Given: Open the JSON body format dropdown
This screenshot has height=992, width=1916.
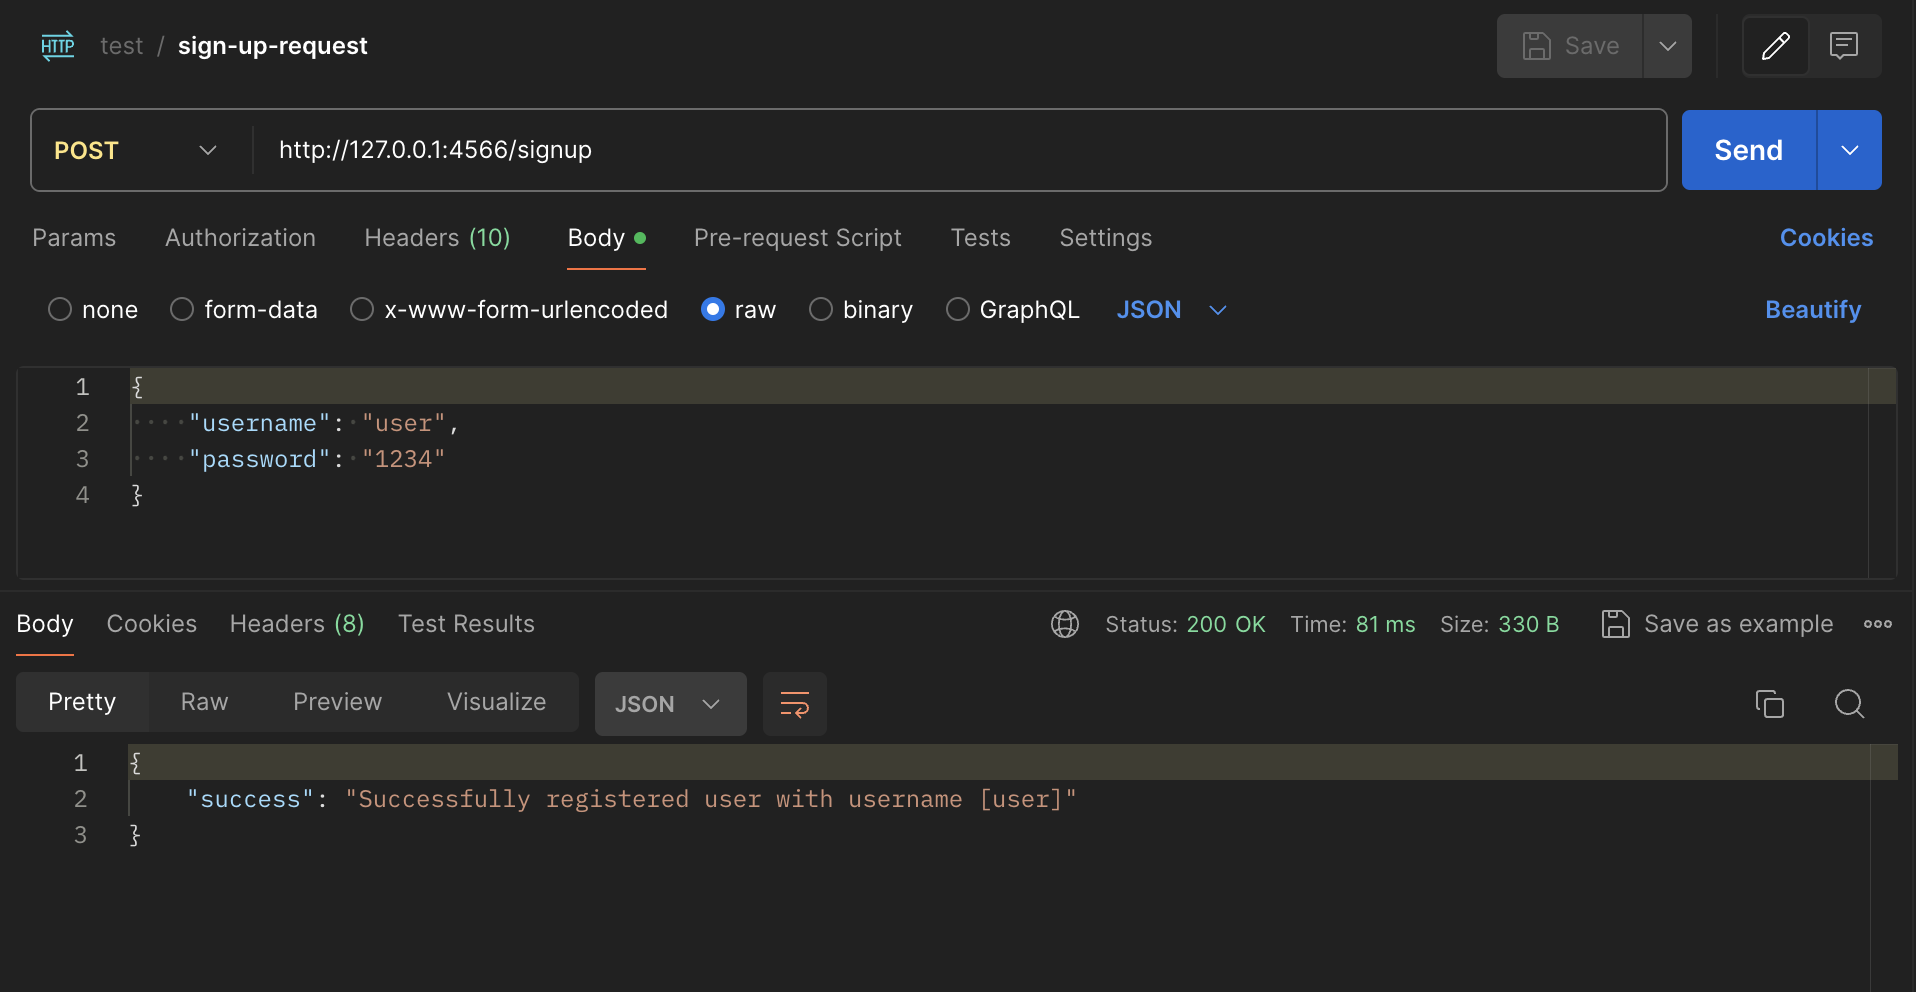Looking at the screenshot, I should pyautogui.click(x=1171, y=310).
